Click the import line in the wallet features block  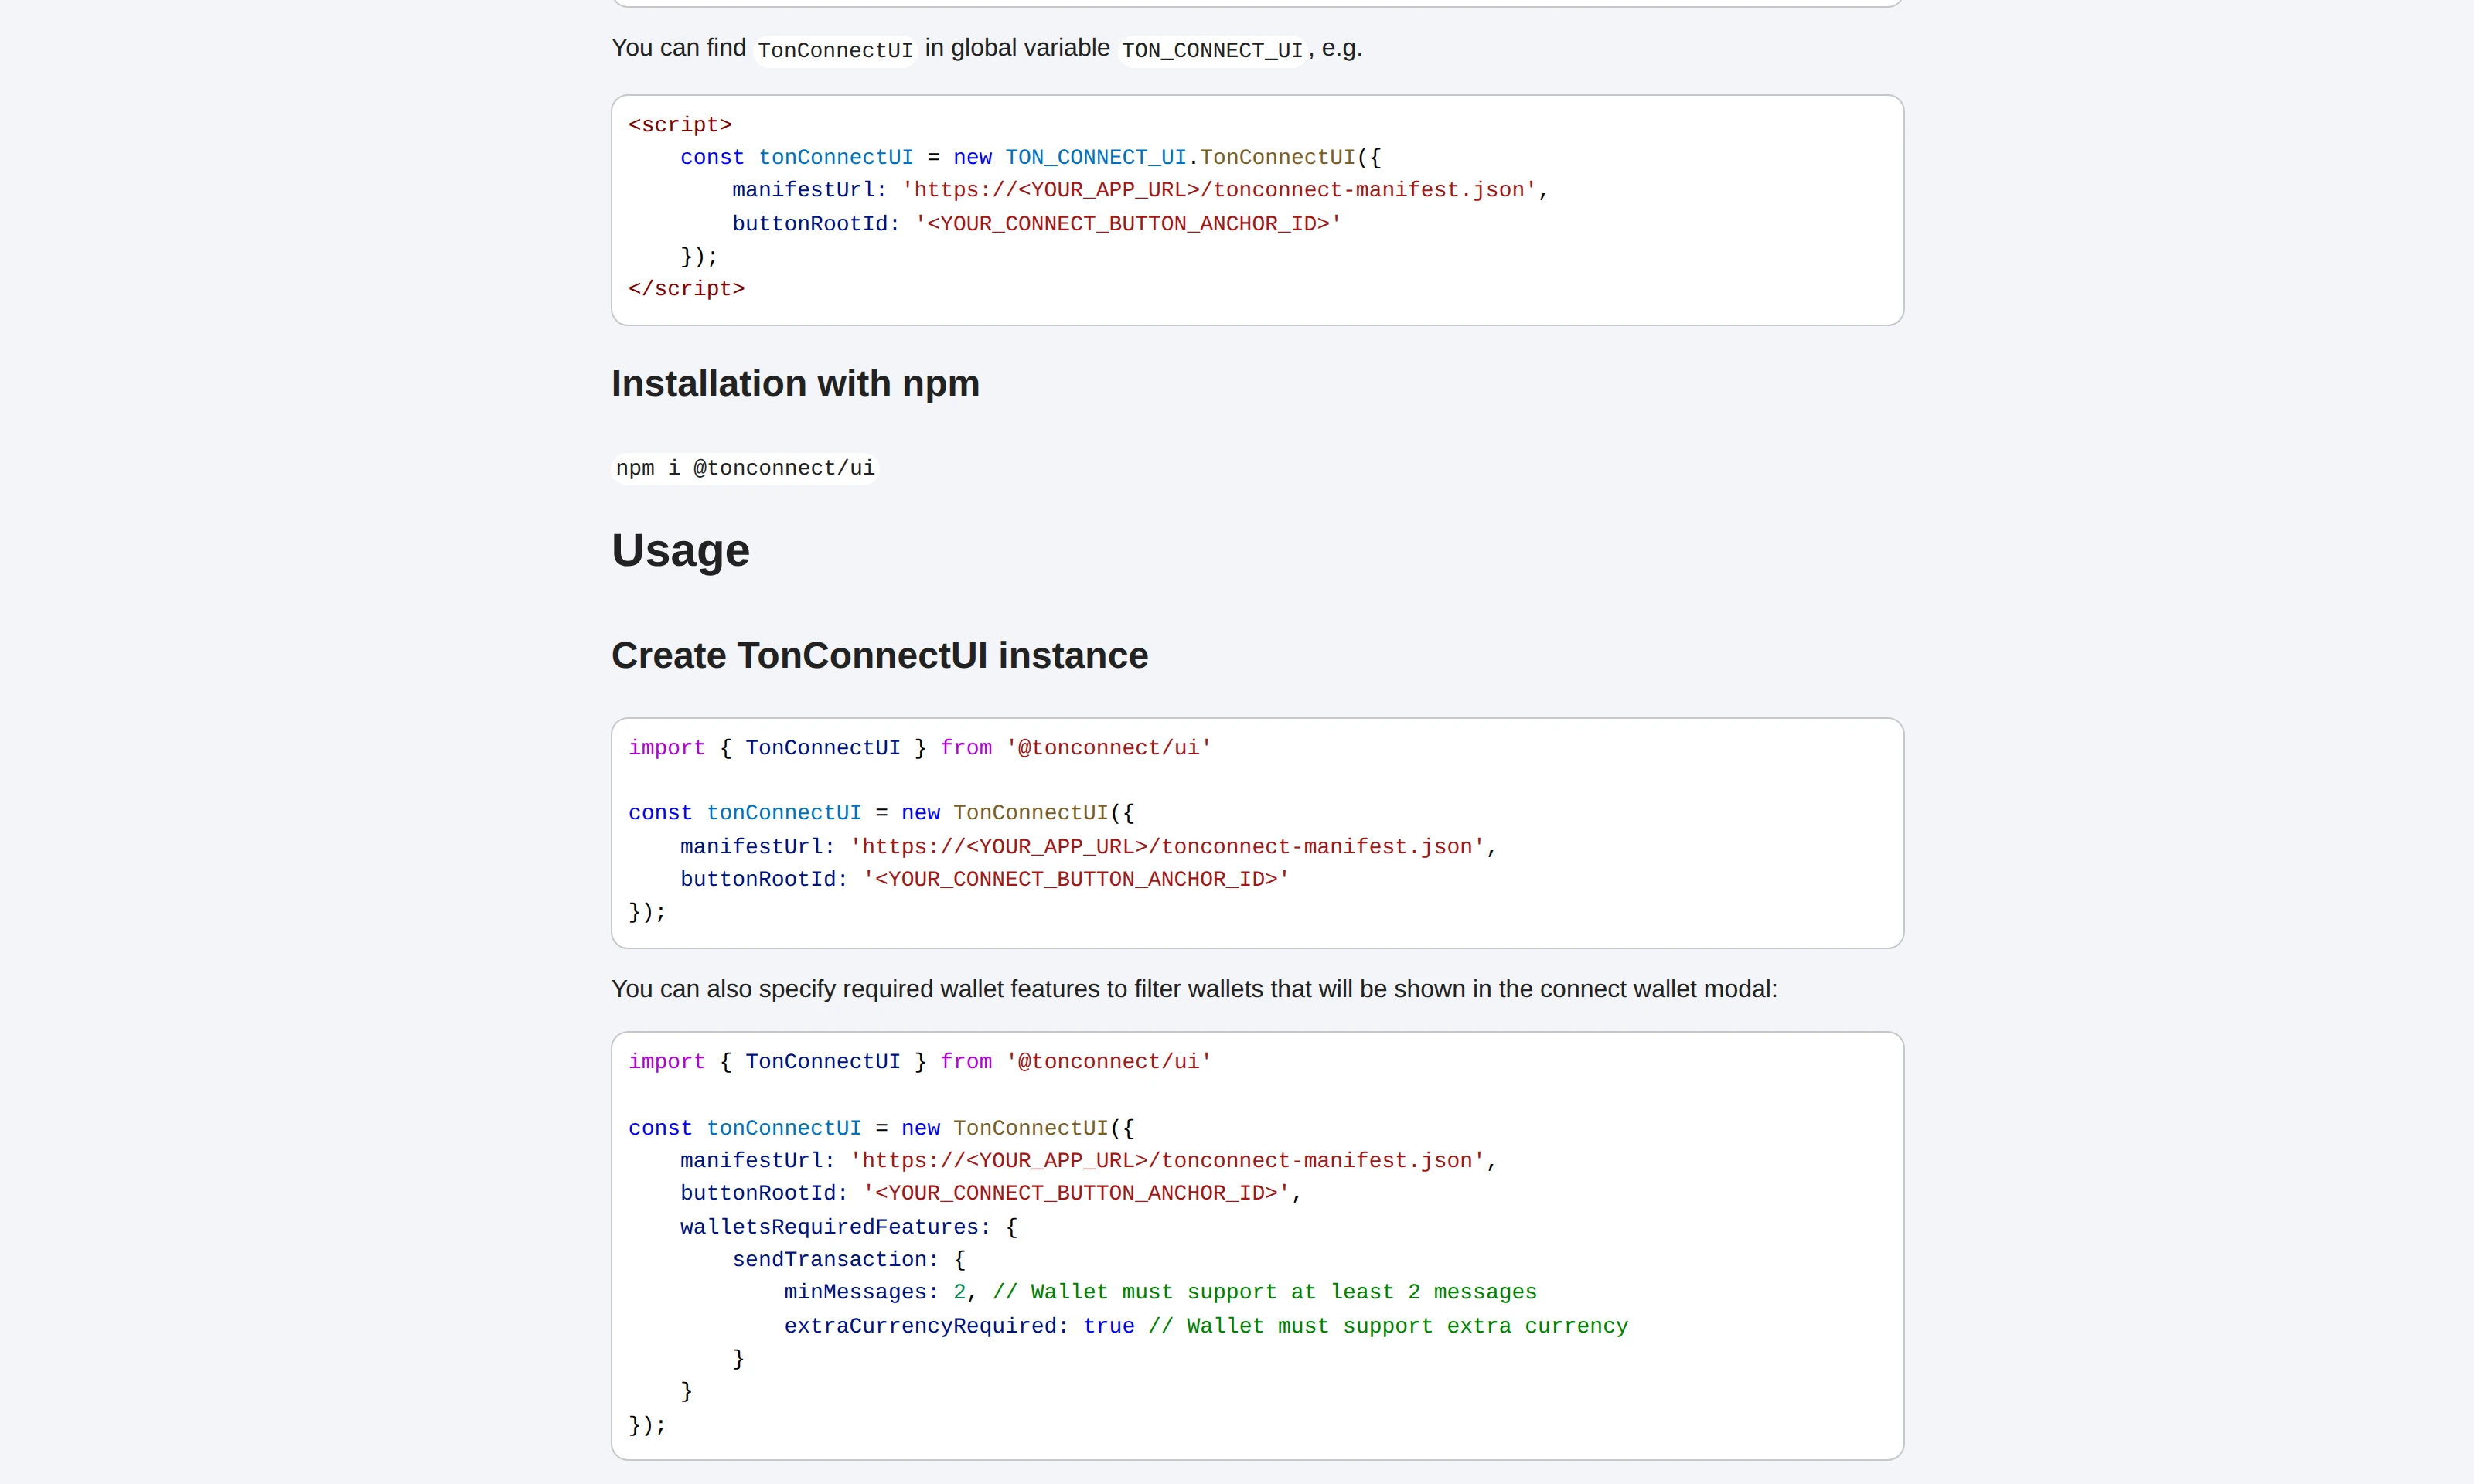(920, 1062)
